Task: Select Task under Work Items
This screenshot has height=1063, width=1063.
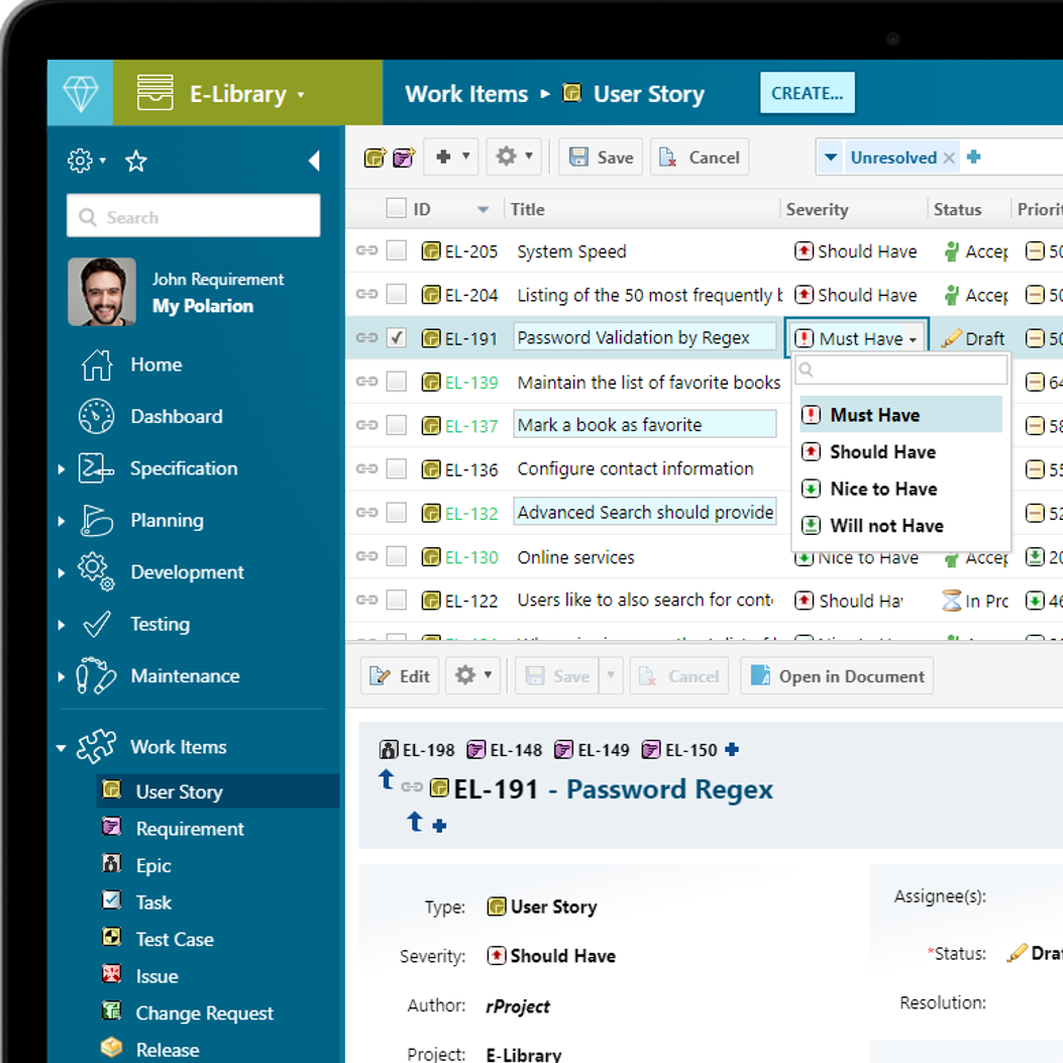Action: (x=153, y=902)
